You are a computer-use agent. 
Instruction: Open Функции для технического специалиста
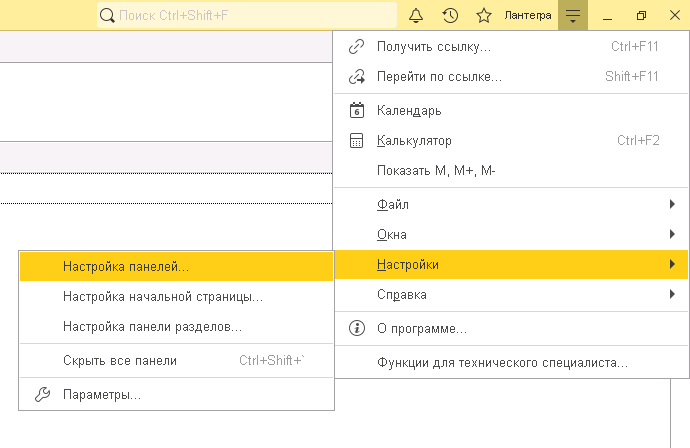pyautogui.click(x=502, y=362)
